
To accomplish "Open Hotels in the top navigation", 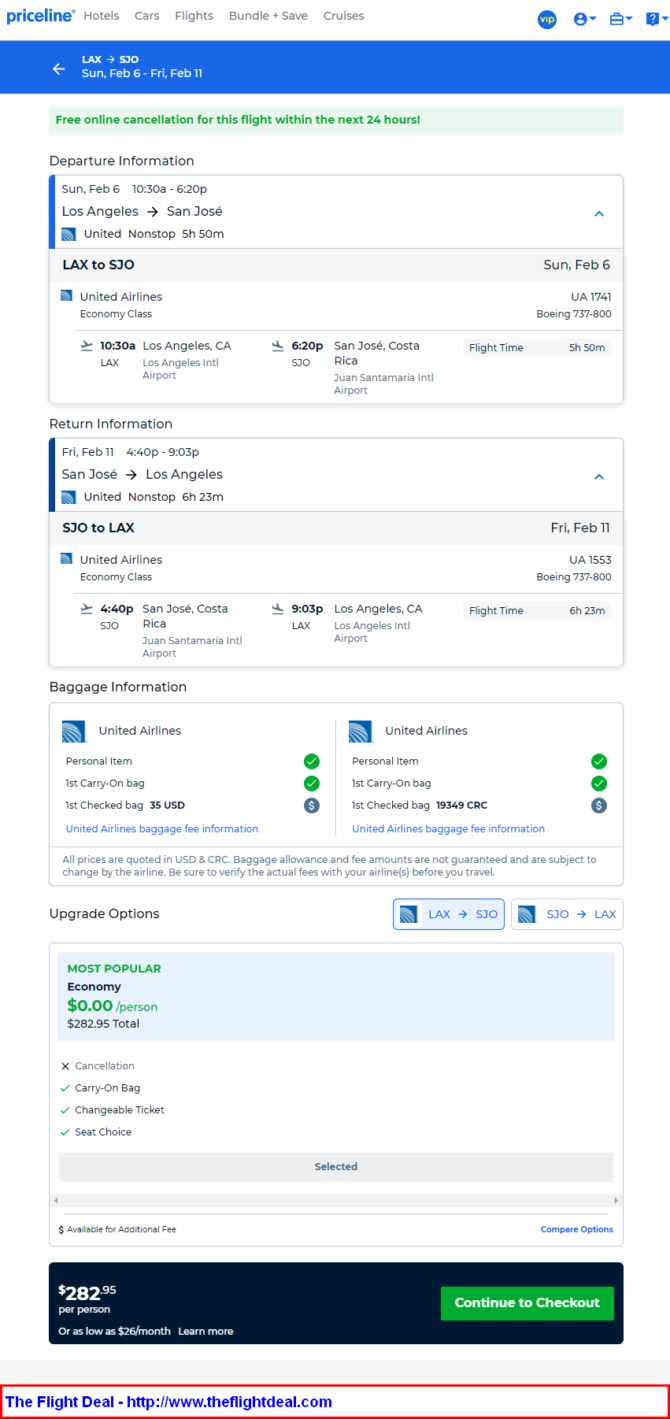I will (101, 16).
